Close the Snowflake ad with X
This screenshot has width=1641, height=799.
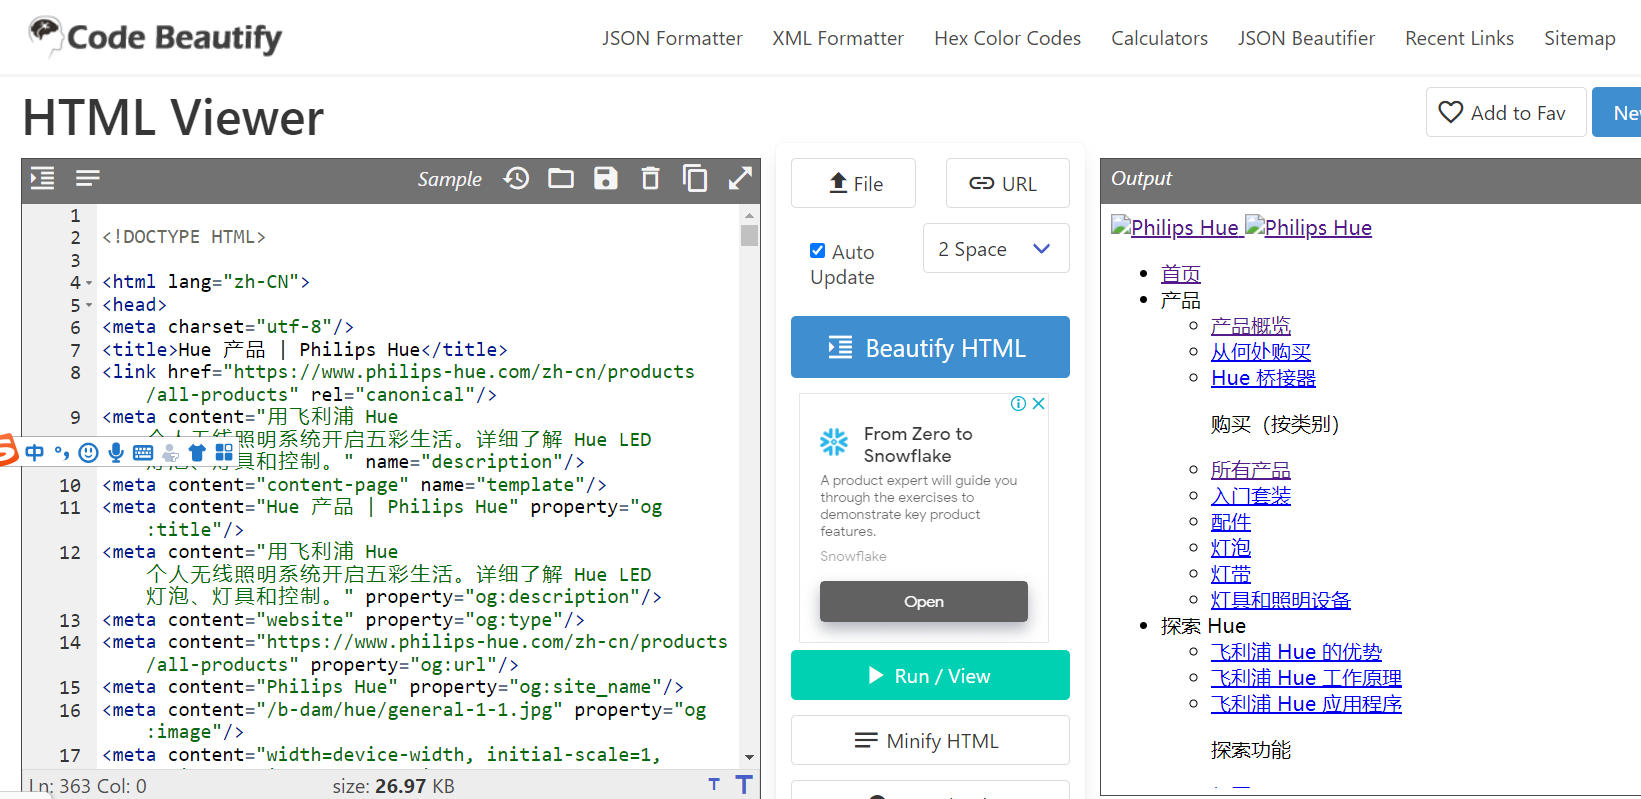click(x=1039, y=404)
